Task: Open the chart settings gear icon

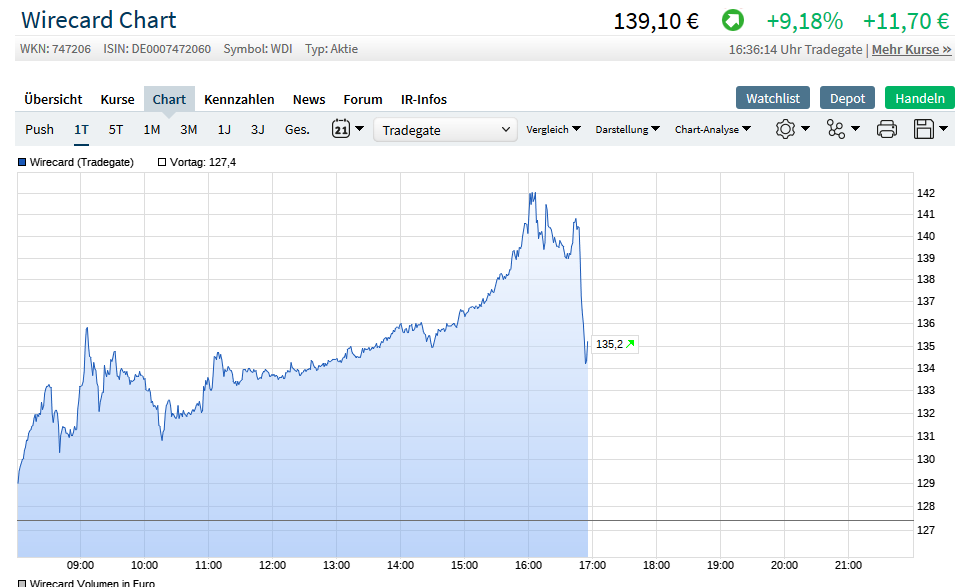Action: tap(785, 129)
